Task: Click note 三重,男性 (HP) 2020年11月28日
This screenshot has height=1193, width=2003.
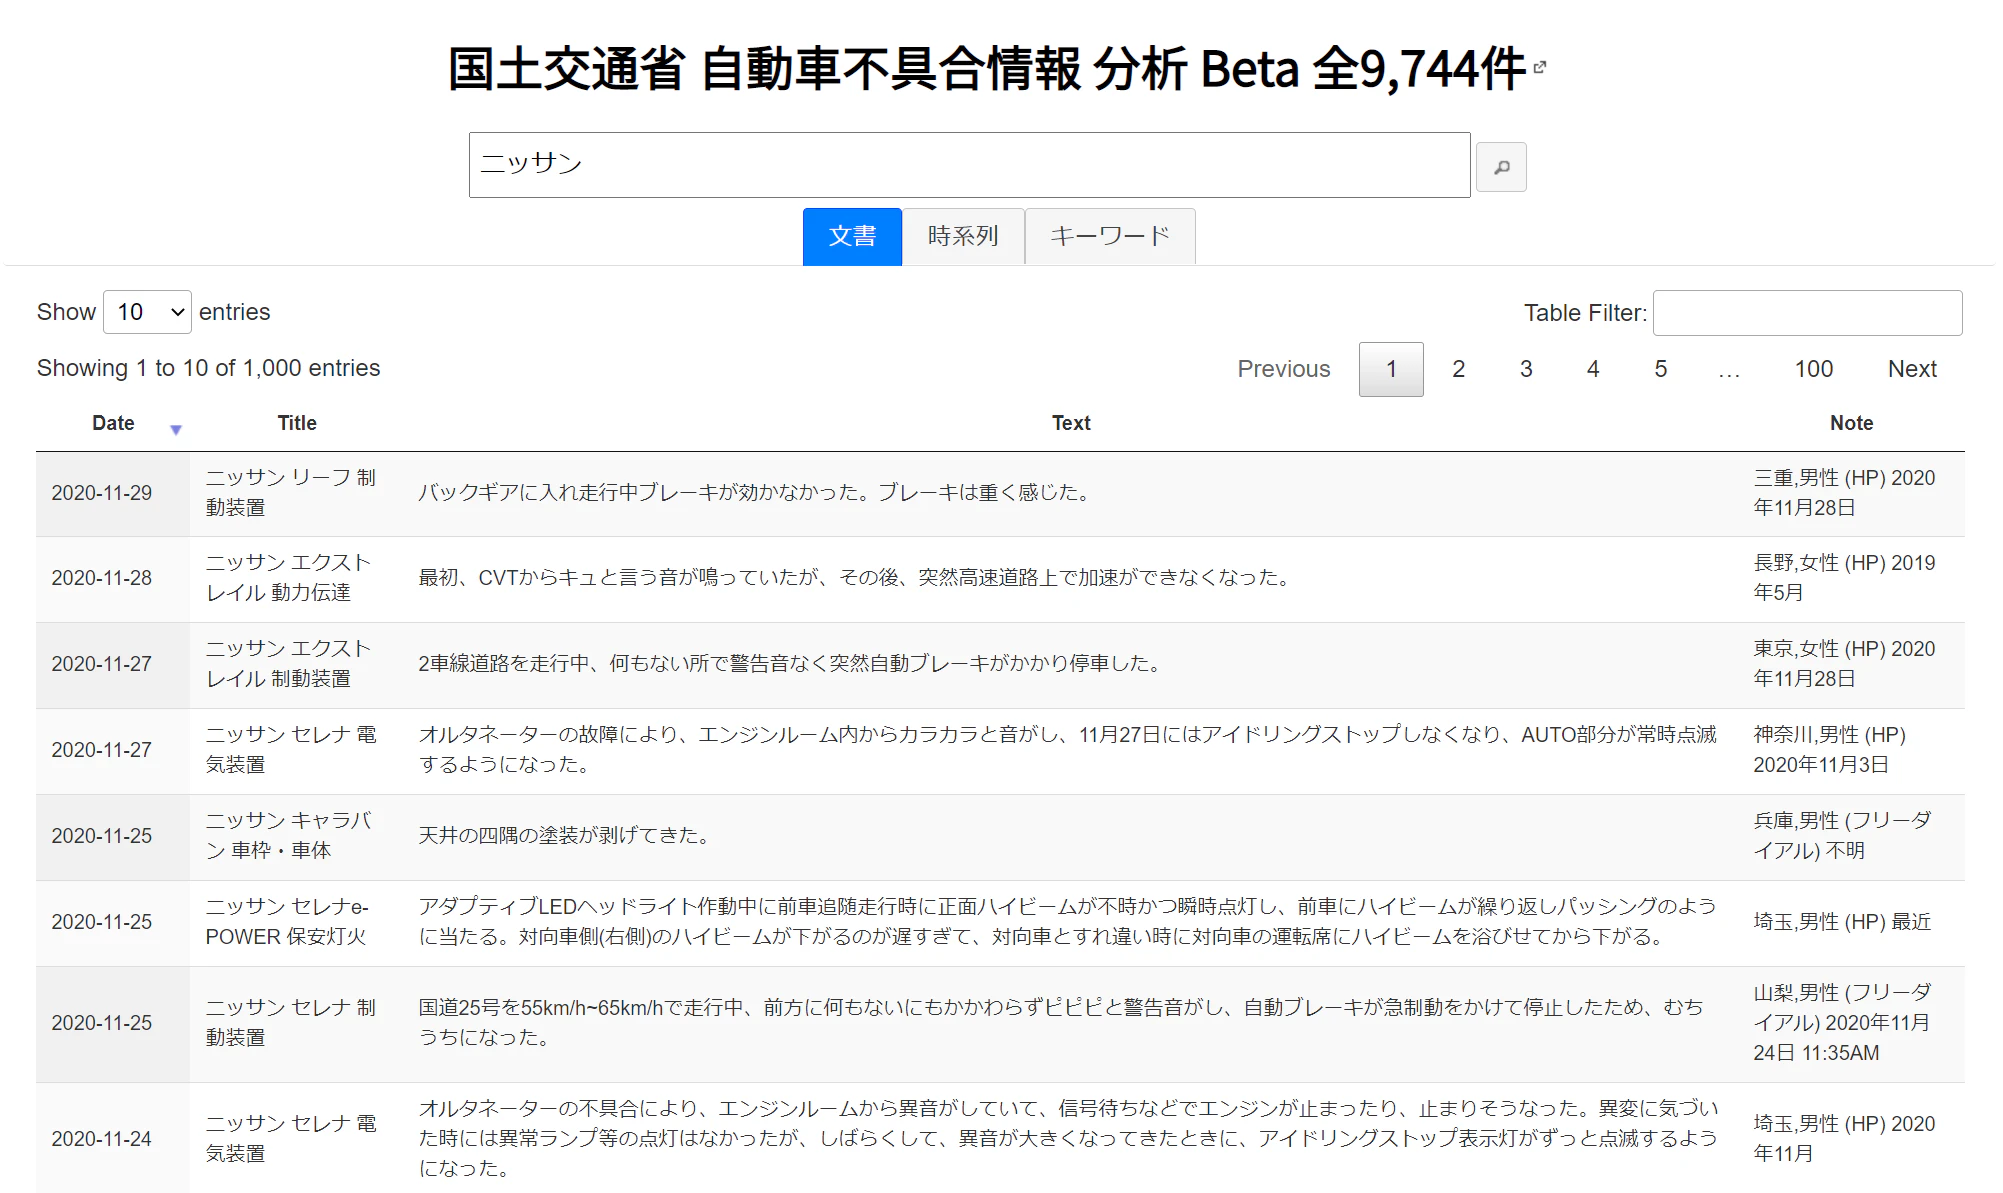Action: tap(1844, 493)
